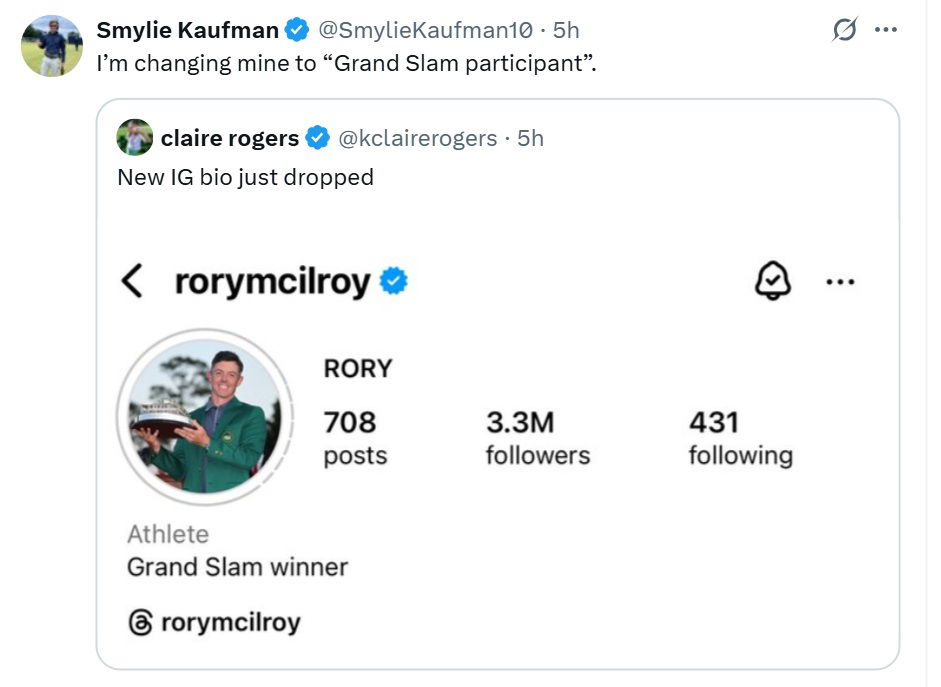Screen dimensions: 941x687
Task: Open Smylie Kaufman's display name link
Action: [x=187, y=31]
